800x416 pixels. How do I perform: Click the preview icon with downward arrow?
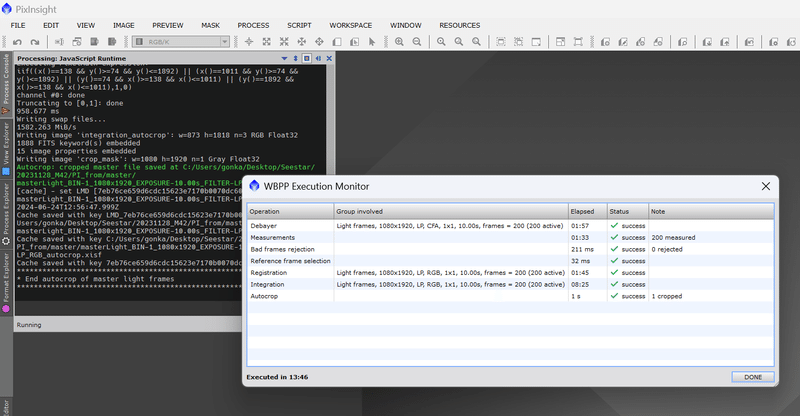coord(707,42)
